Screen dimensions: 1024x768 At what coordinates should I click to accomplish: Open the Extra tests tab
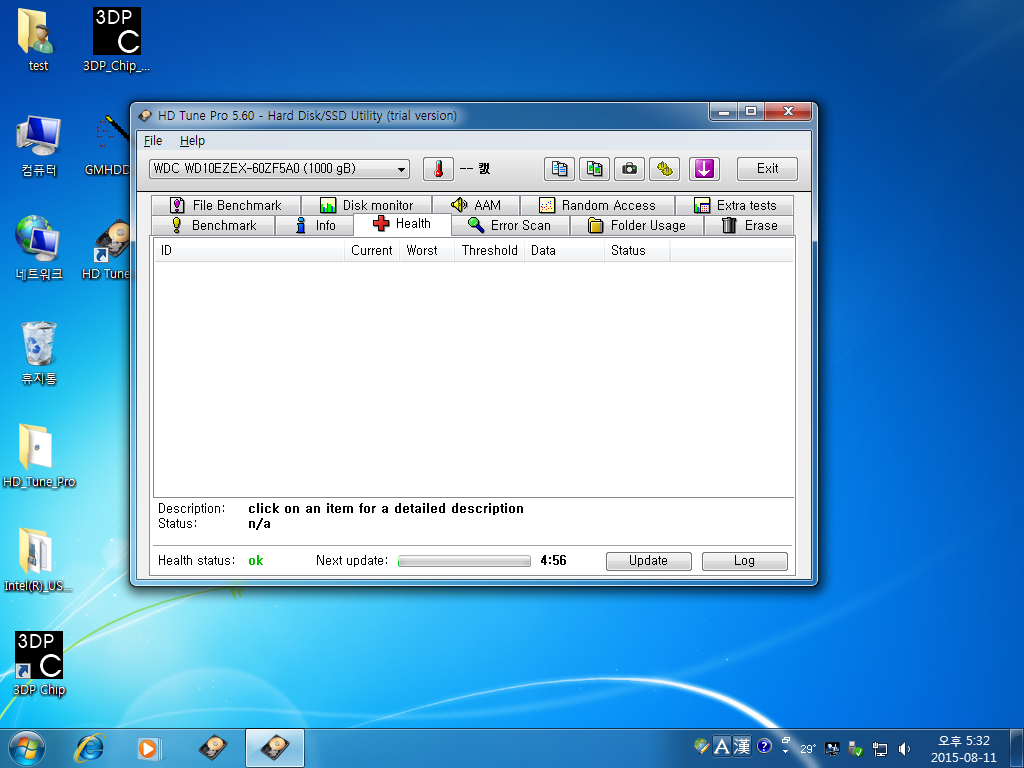(x=735, y=205)
